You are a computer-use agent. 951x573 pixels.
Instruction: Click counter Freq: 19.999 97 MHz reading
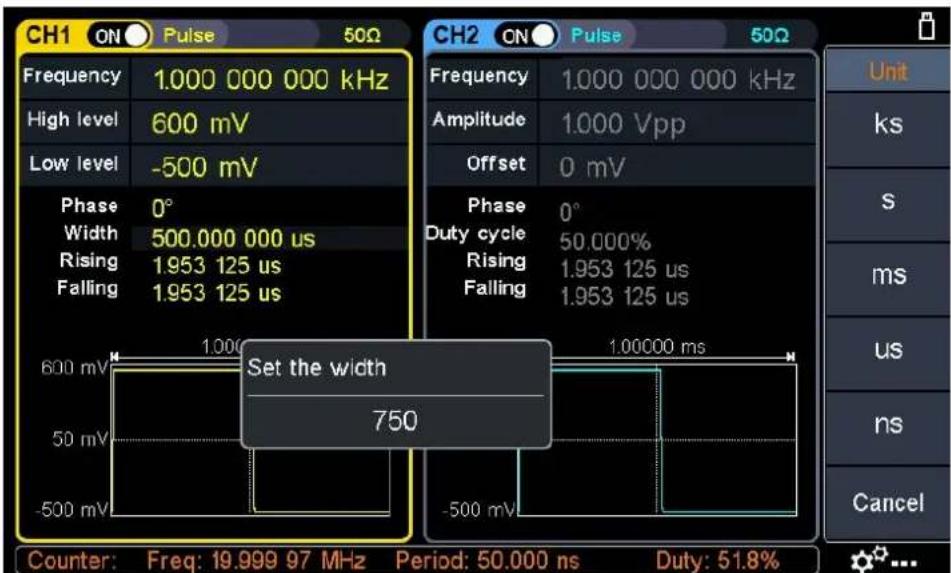255,560
